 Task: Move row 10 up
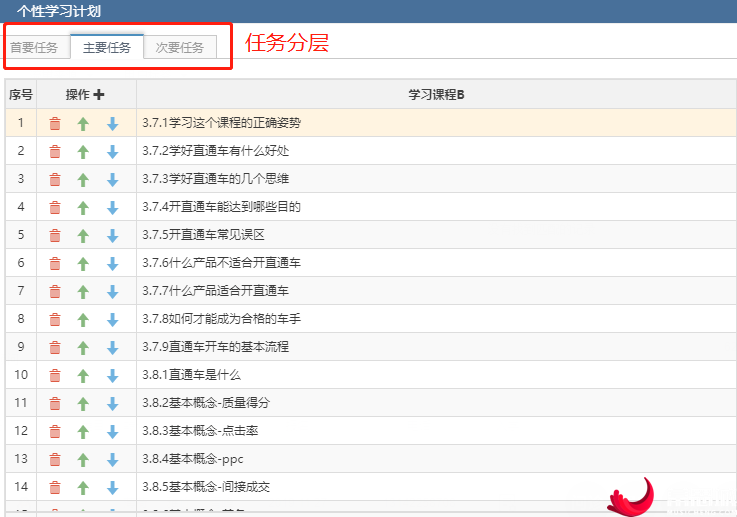tap(83, 376)
